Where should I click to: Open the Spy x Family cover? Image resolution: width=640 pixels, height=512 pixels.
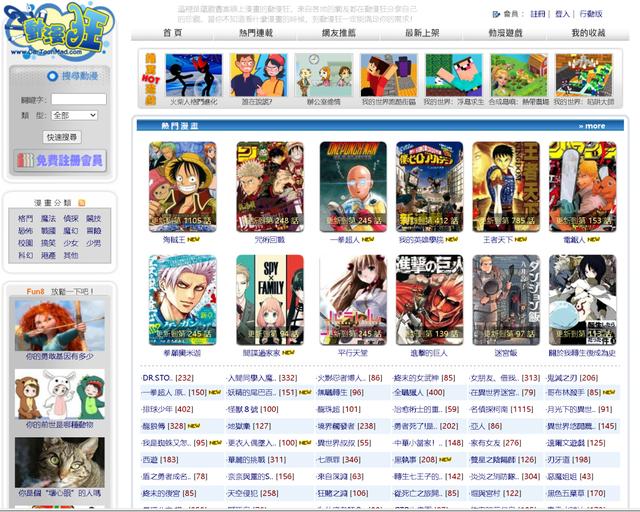tap(270, 300)
